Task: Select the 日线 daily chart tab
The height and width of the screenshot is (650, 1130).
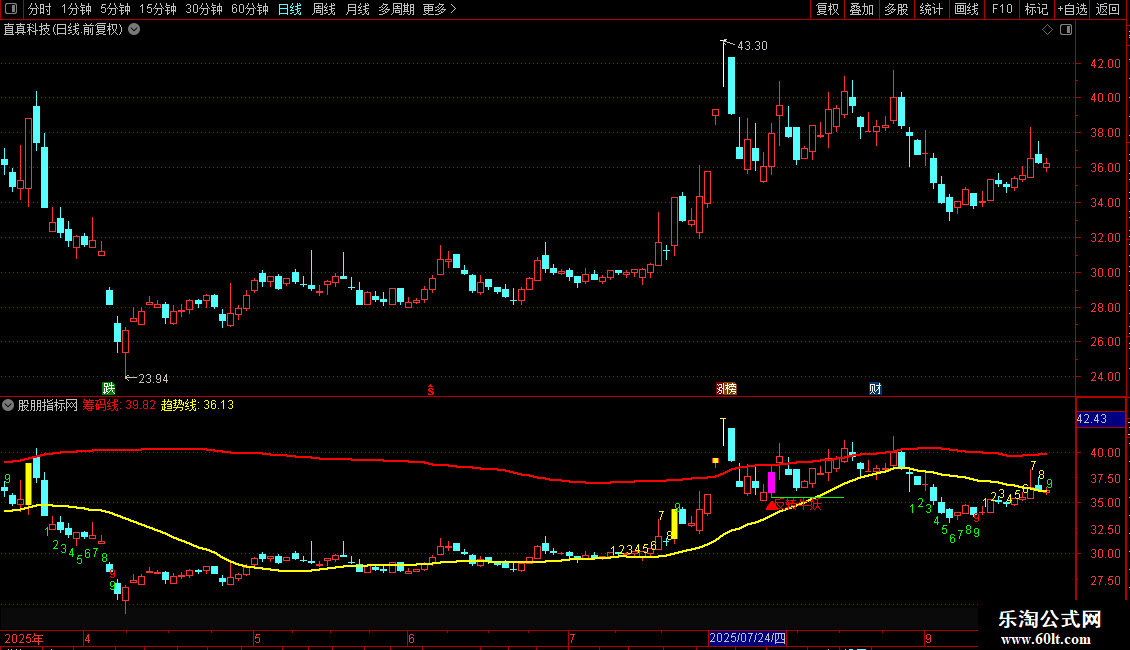Action: tap(290, 9)
